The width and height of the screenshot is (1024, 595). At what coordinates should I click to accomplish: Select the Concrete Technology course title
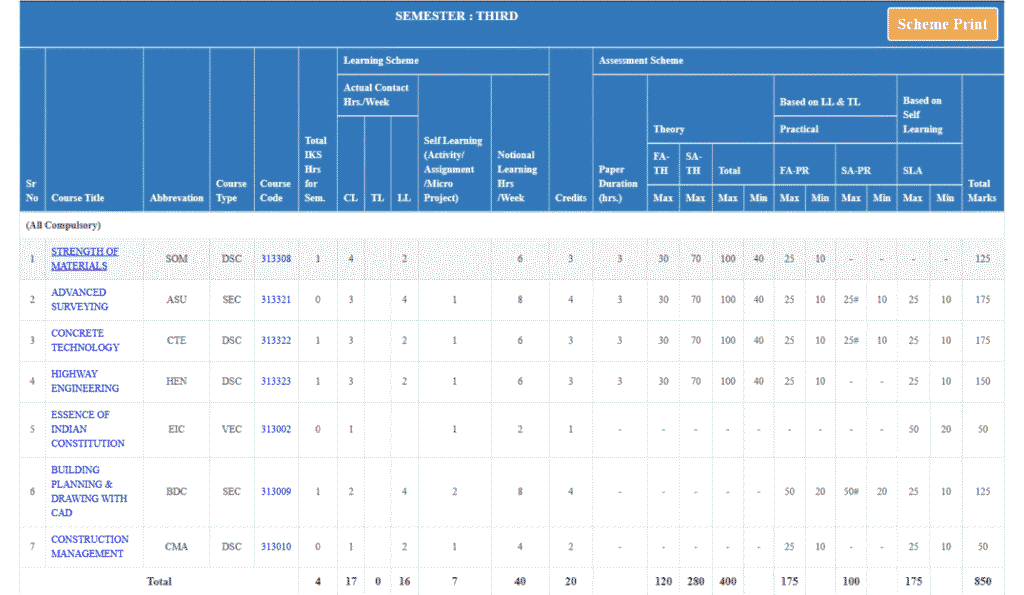coord(85,340)
